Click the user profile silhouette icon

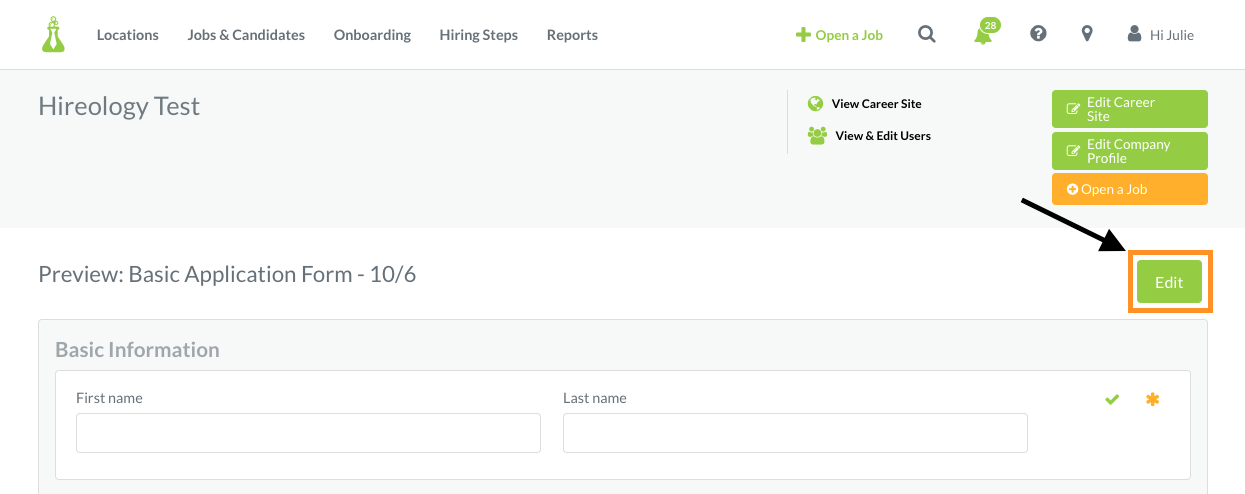tap(1134, 34)
